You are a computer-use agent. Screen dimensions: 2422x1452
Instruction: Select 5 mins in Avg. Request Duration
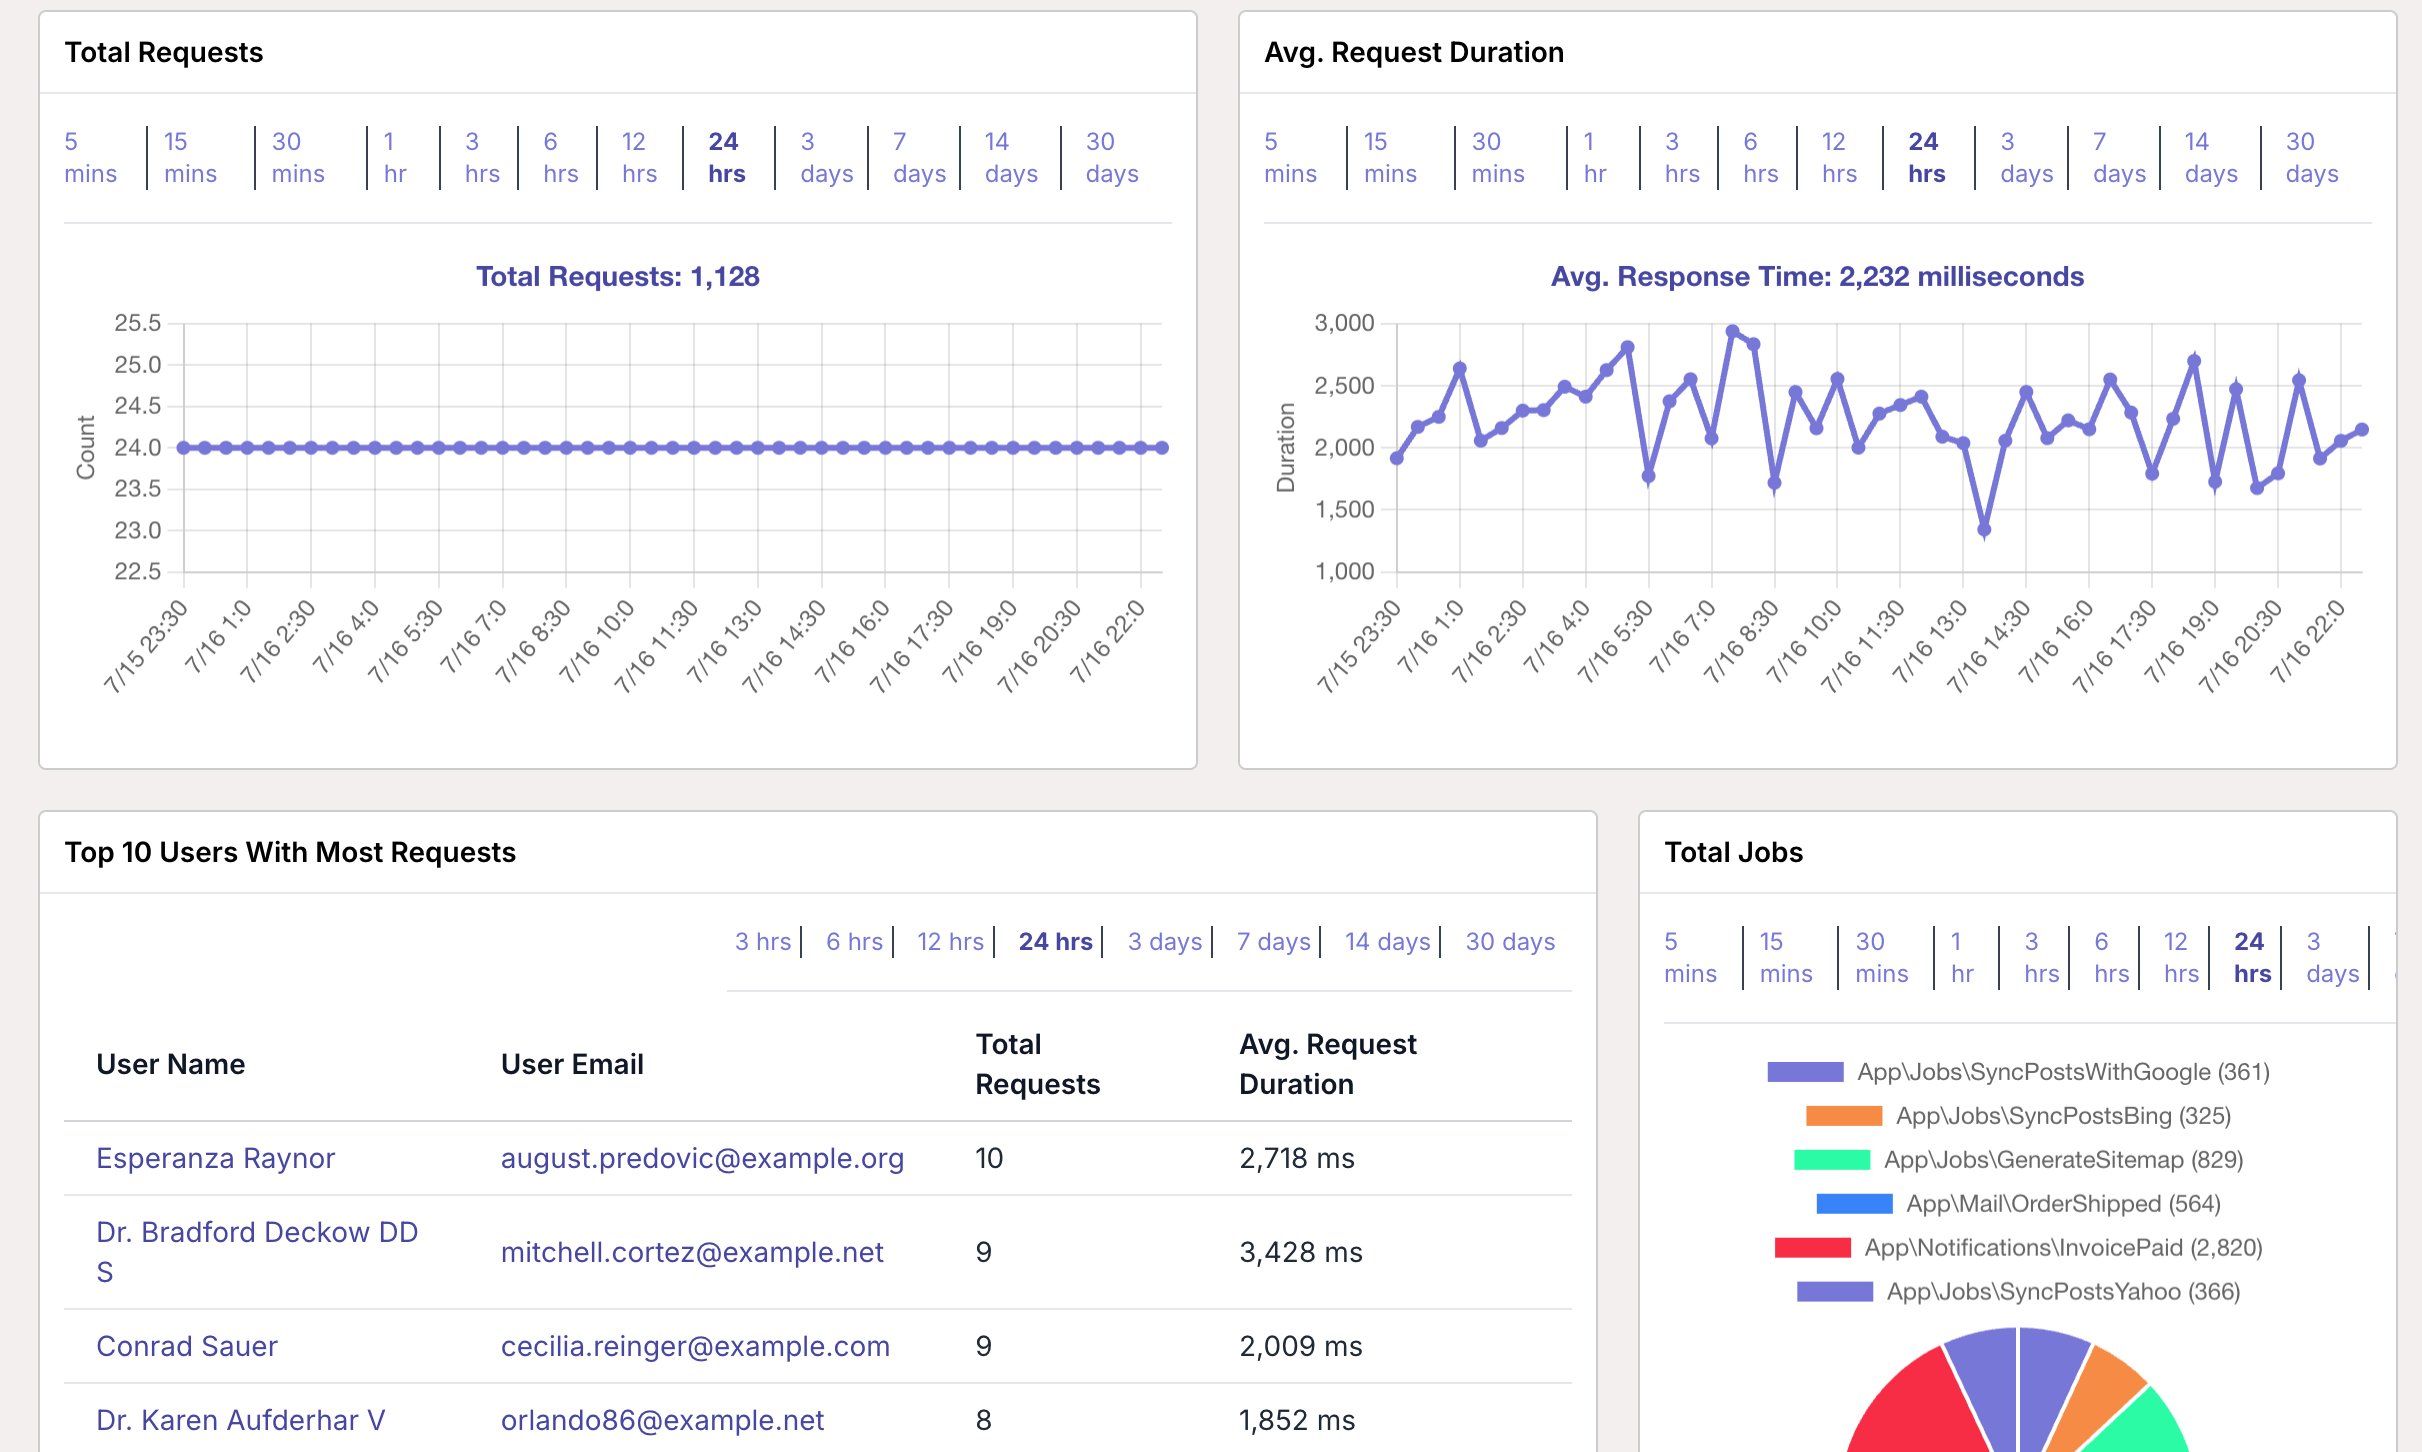1290,158
